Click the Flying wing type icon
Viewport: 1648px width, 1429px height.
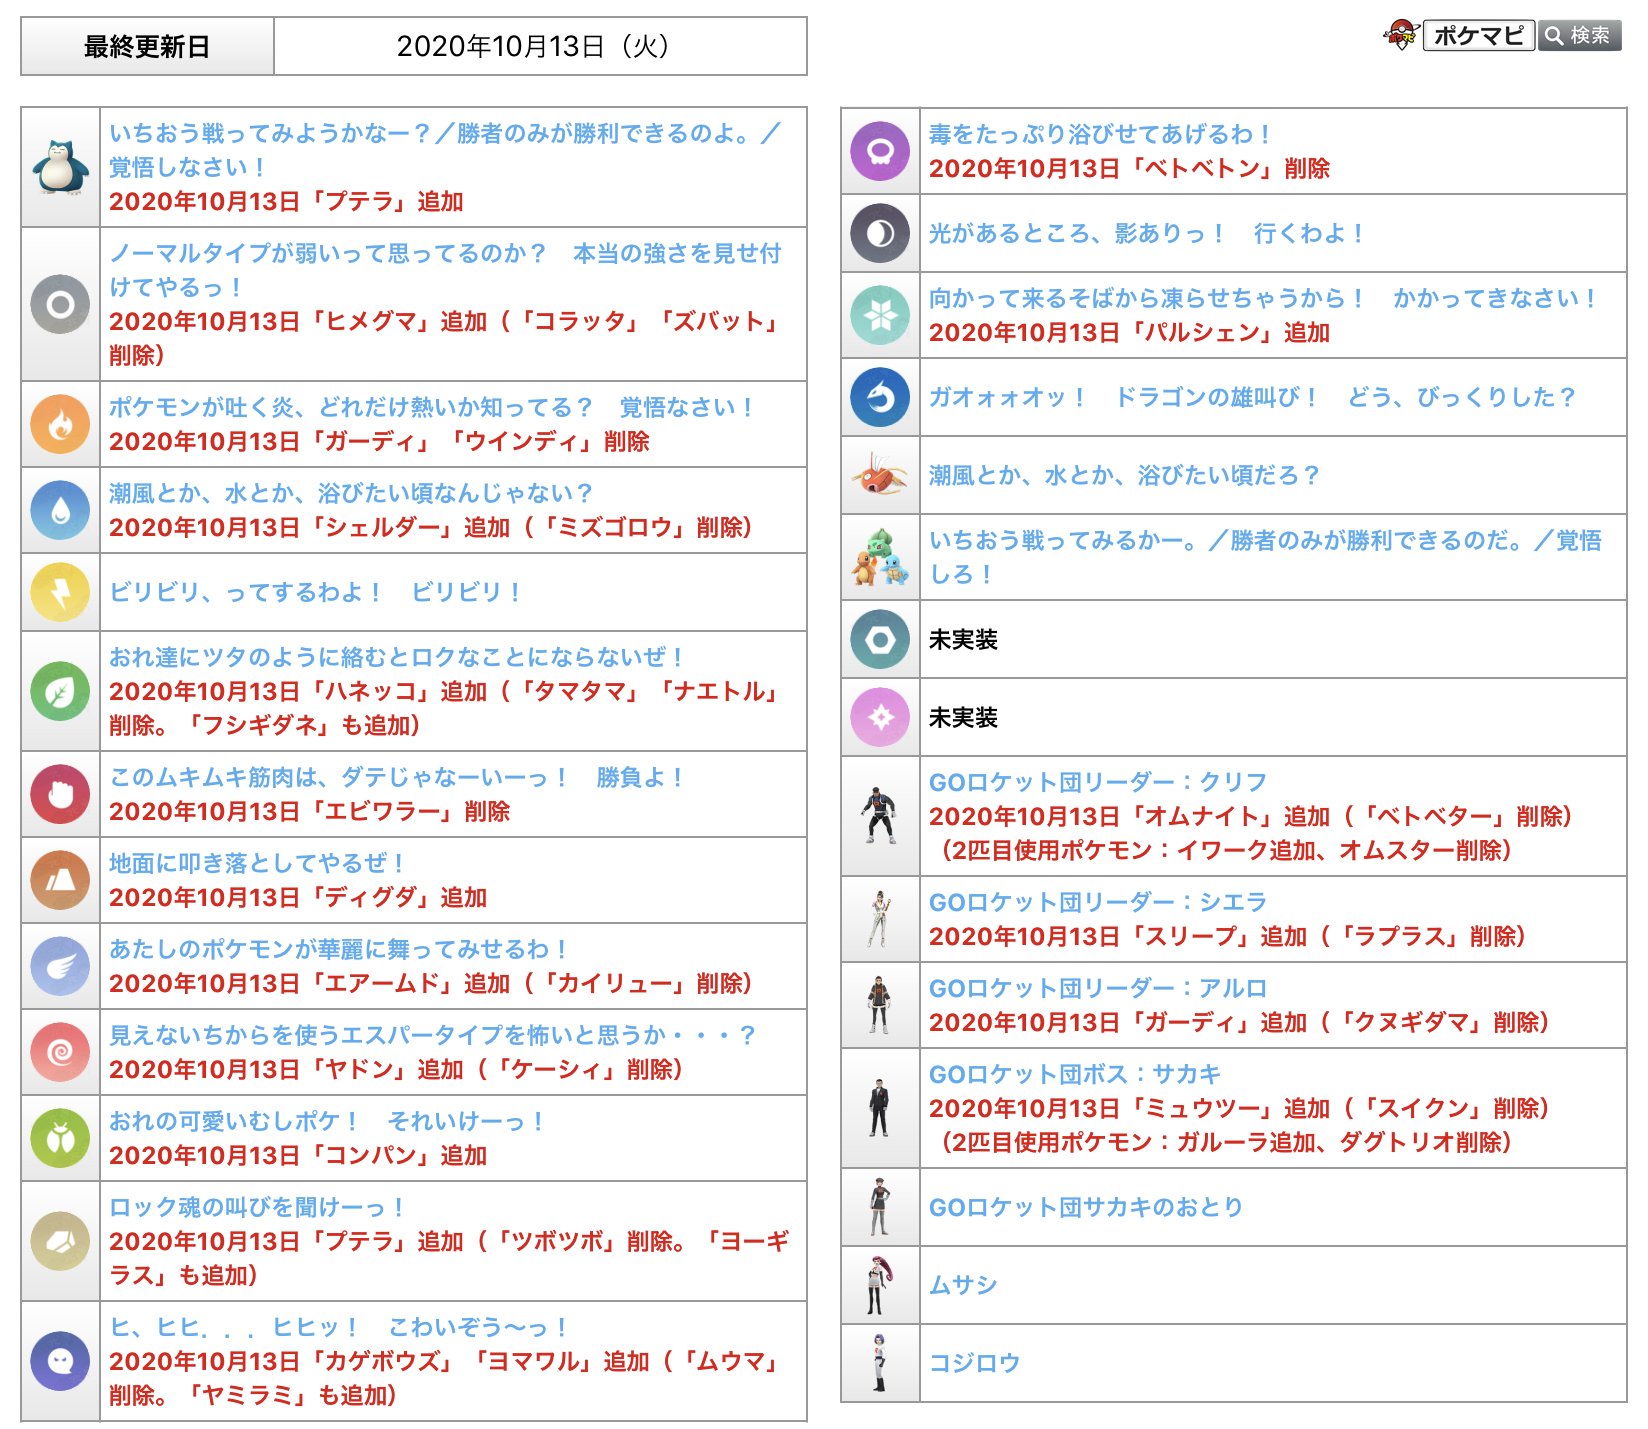click(60, 966)
